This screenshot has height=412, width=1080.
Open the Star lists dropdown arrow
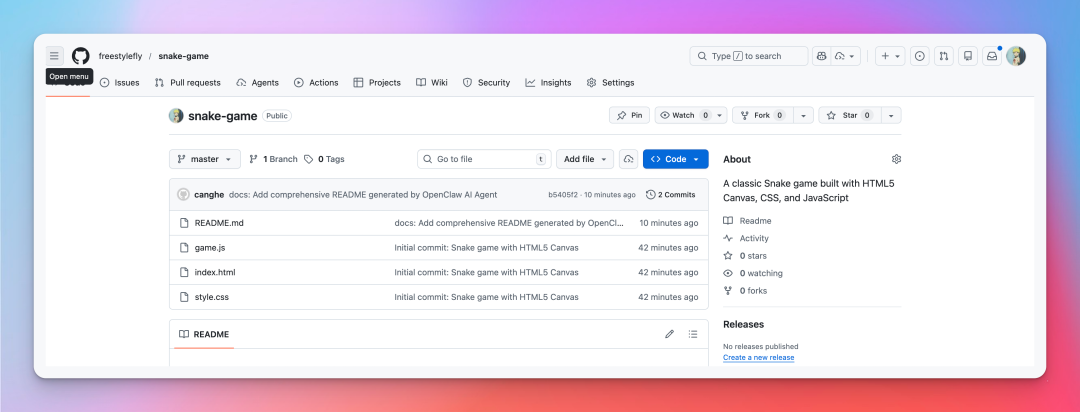tap(890, 116)
